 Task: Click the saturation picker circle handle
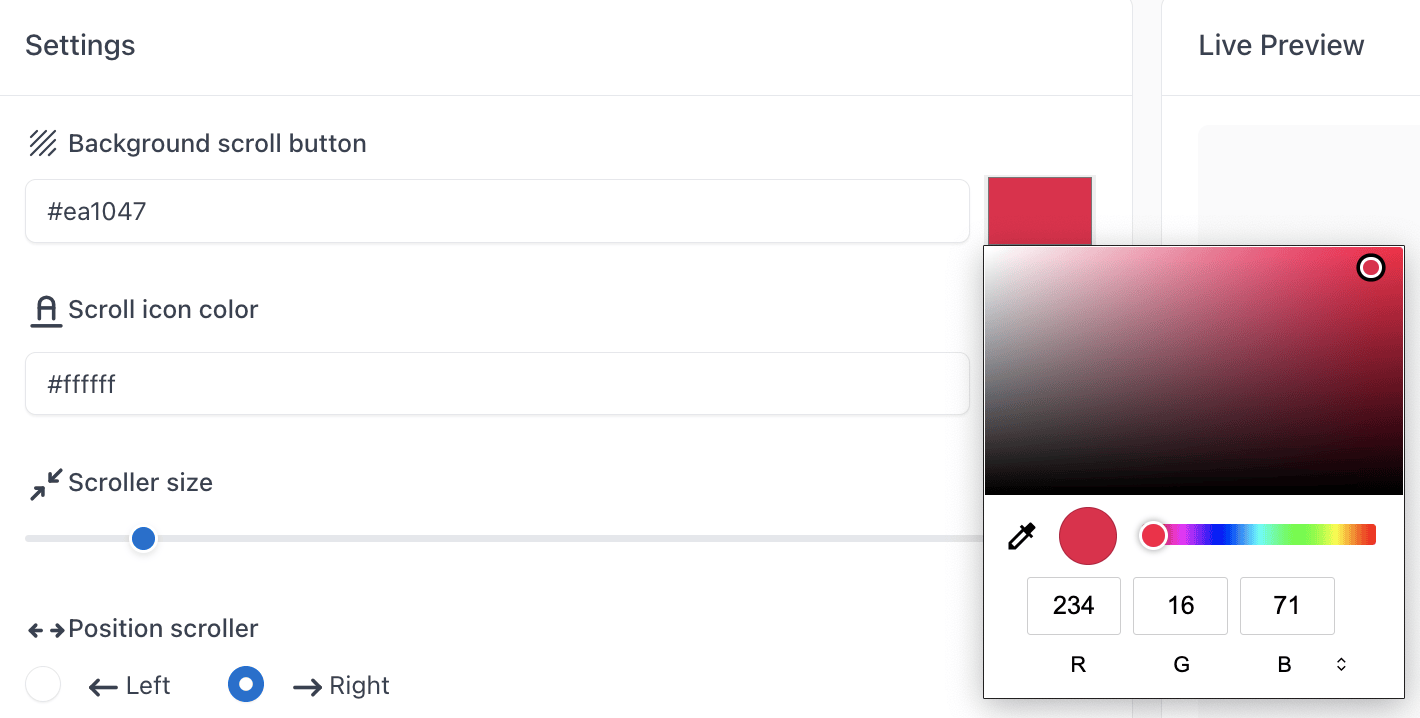1370,268
